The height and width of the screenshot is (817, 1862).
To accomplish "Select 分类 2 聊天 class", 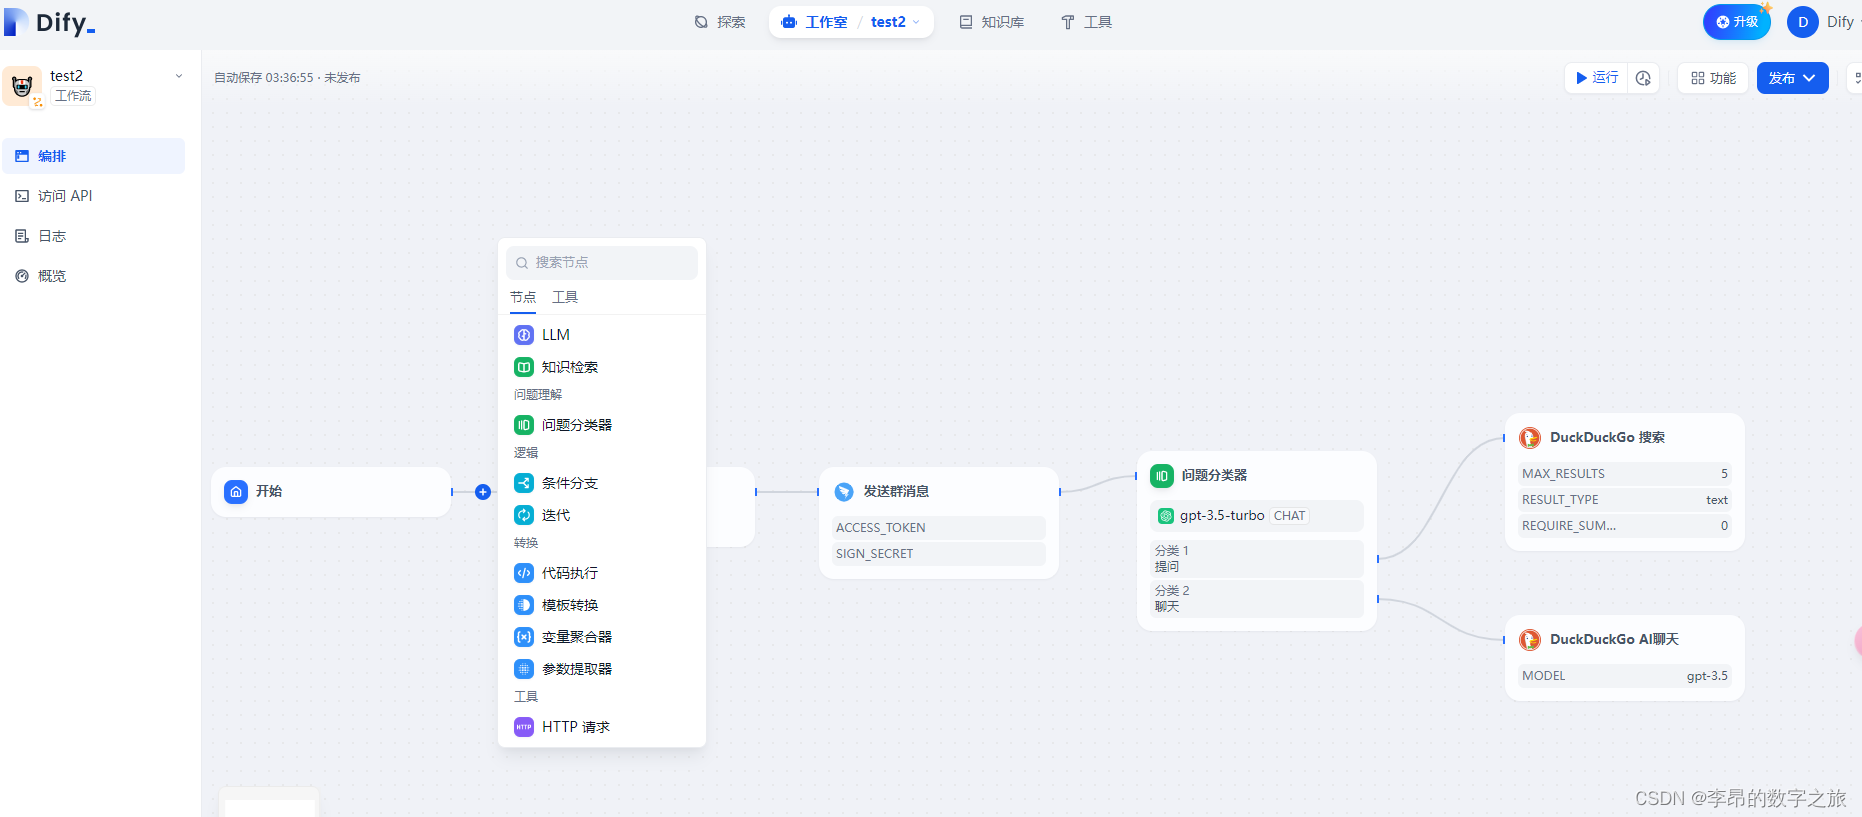I will pyautogui.click(x=1257, y=599).
